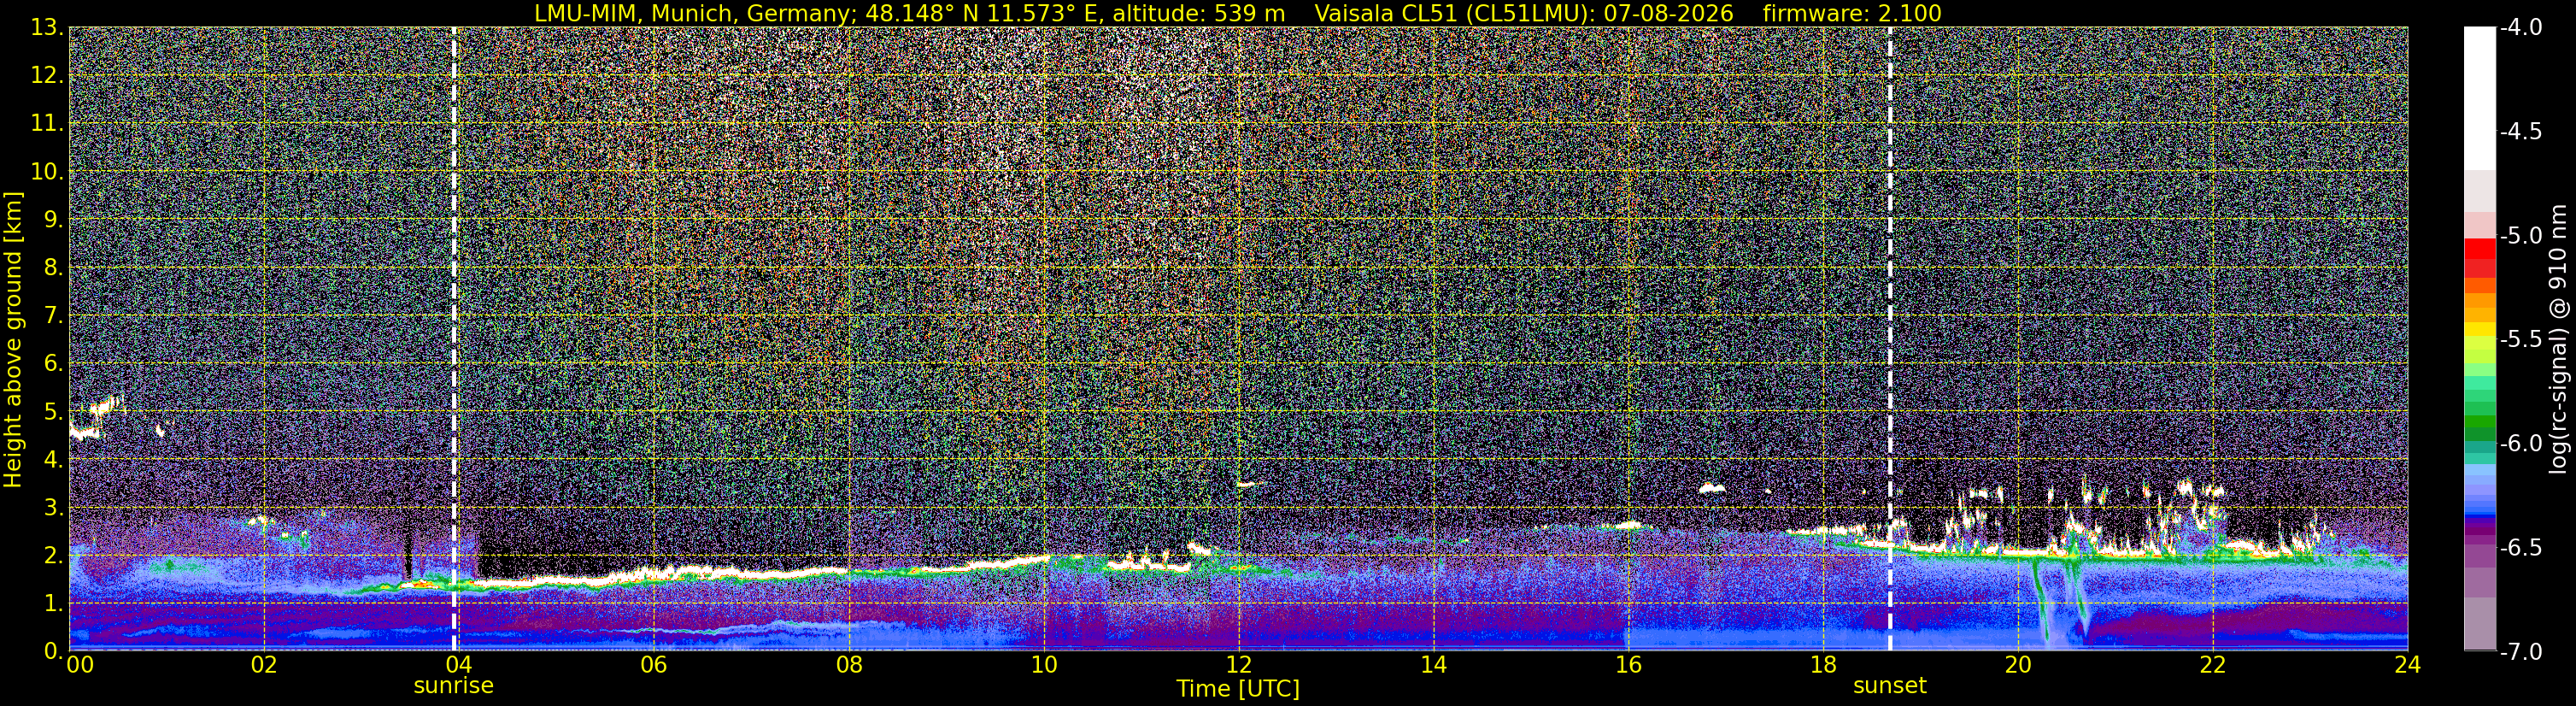Click height axis tick label '9.'
The width and height of the screenshot is (2576, 706).
click(x=52, y=219)
